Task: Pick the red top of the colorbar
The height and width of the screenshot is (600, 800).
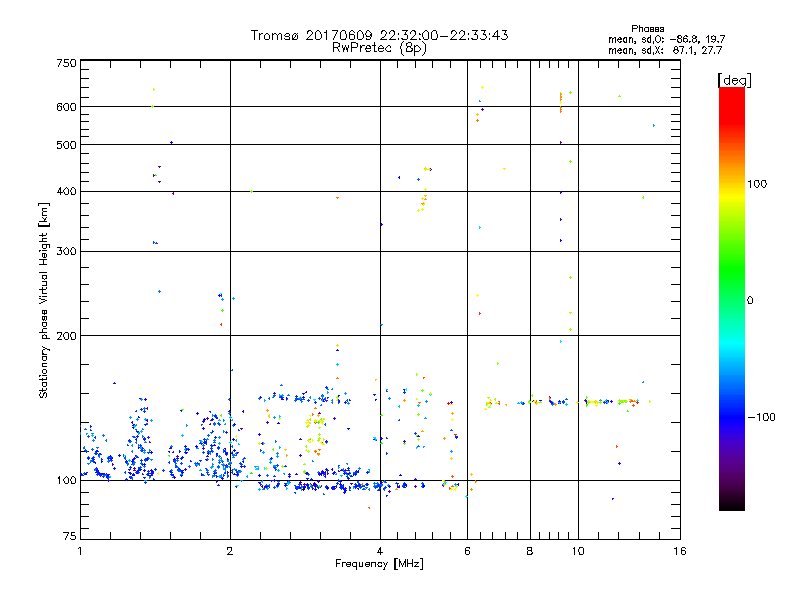Action: click(x=731, y=95)
